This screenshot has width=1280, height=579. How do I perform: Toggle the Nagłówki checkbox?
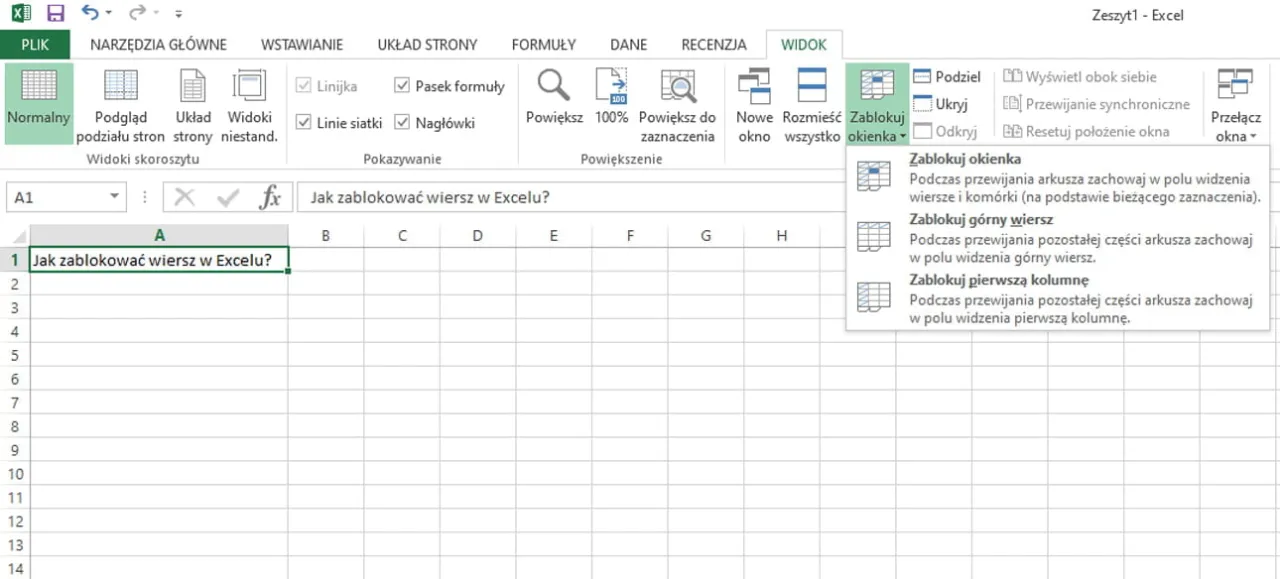pos(402,123)
